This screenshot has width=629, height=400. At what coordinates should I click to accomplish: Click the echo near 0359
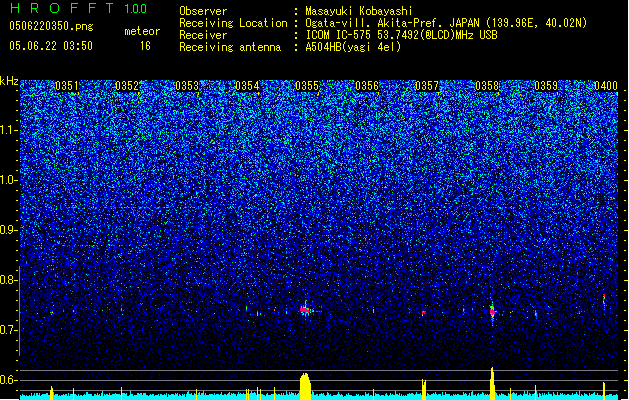click(536, 313)
